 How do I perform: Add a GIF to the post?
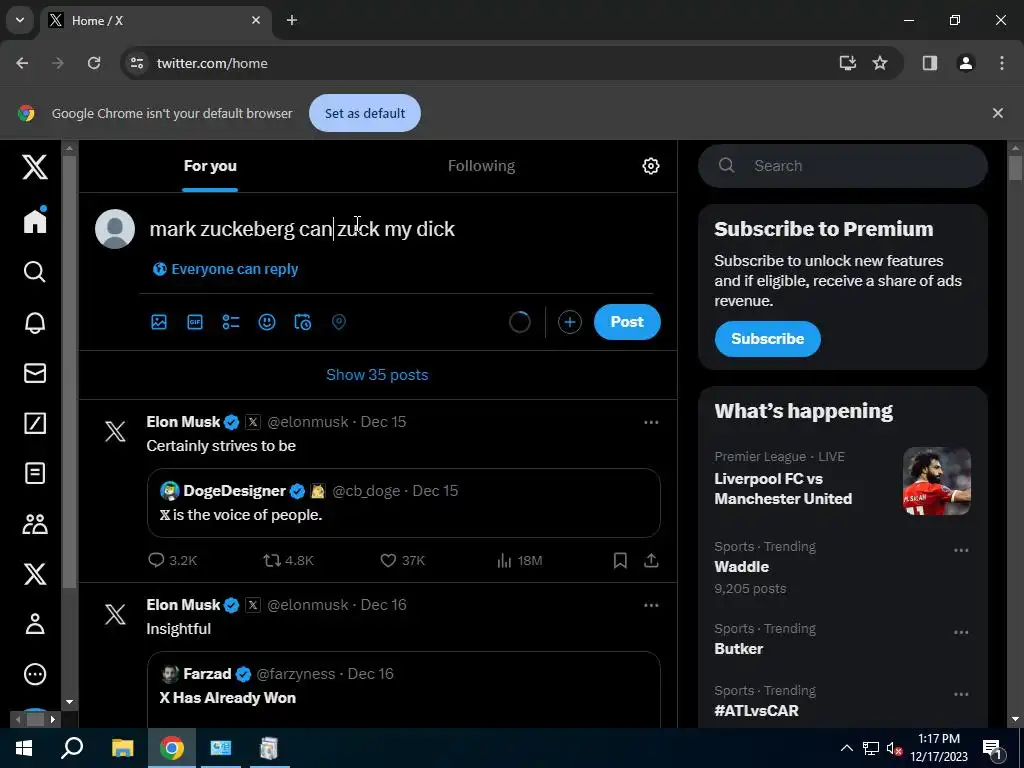[x=195, y=322]
